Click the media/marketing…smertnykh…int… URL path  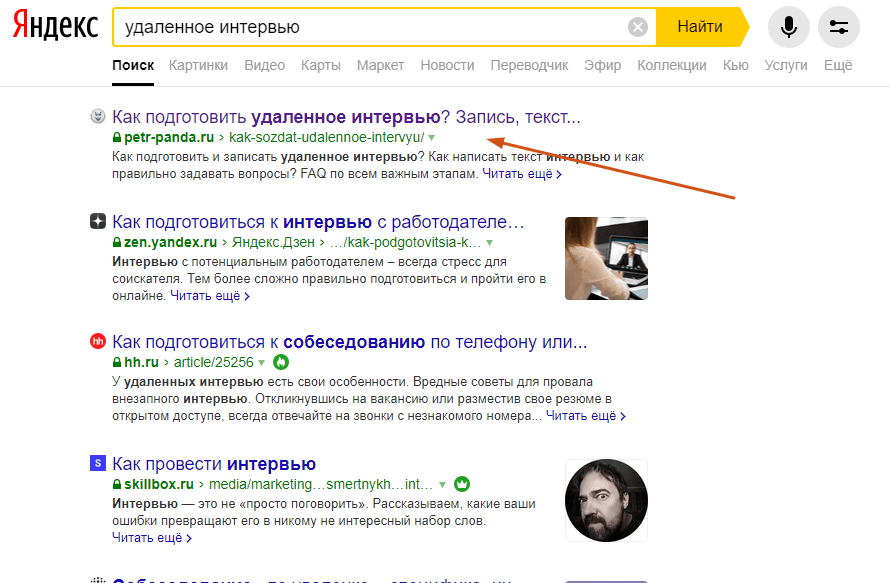321,484
